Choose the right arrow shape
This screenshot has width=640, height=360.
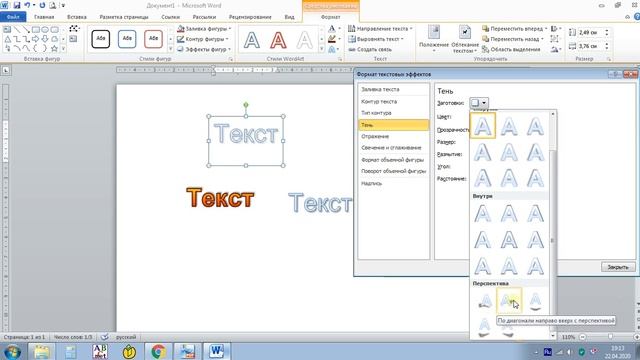tap(36, 39)
